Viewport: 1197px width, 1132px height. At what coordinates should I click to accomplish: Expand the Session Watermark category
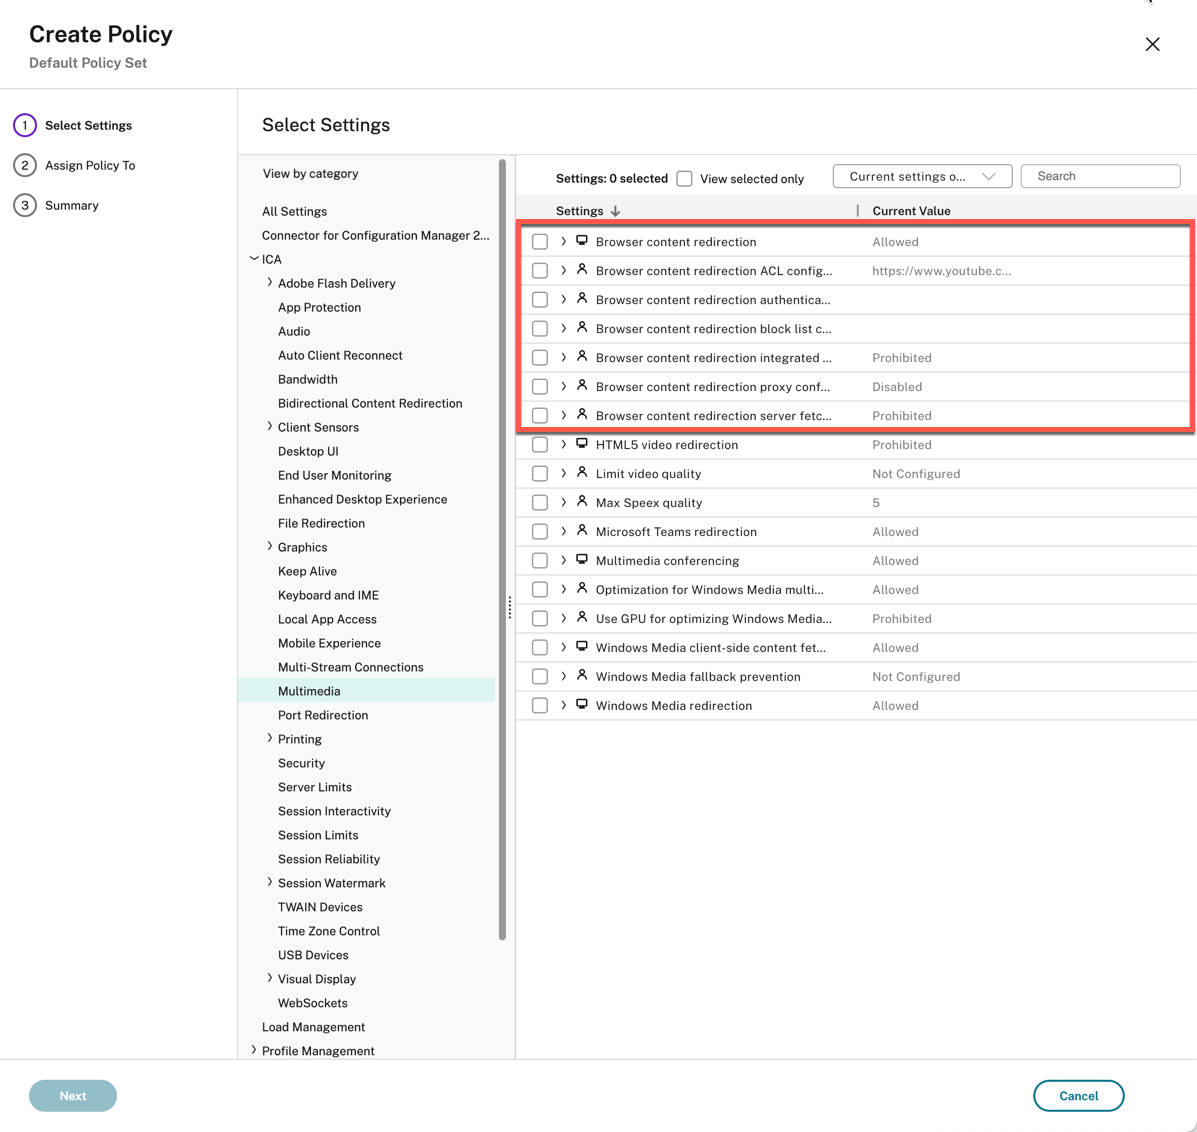click(269, 882)
